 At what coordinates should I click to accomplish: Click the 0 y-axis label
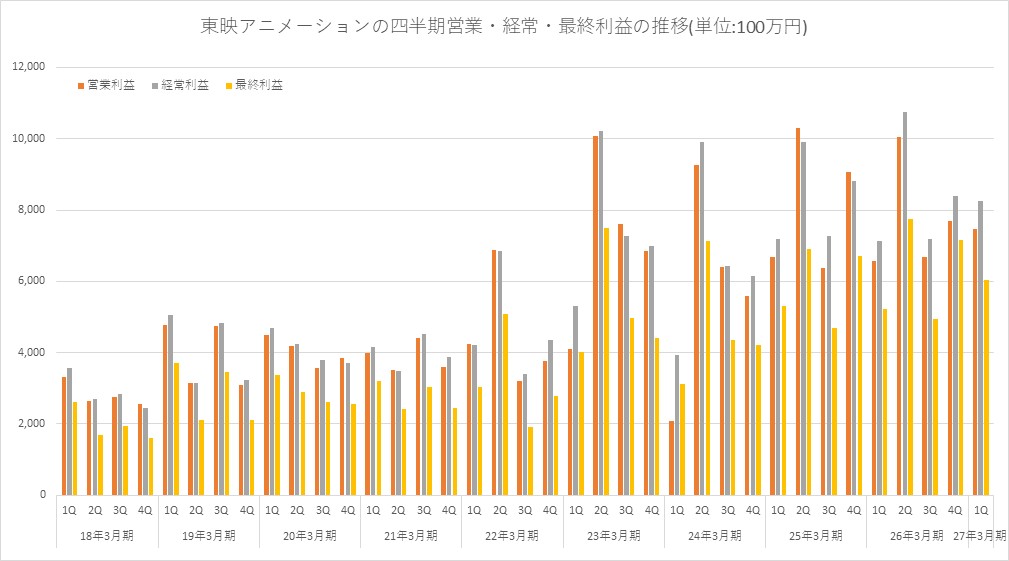coord(43,495)
